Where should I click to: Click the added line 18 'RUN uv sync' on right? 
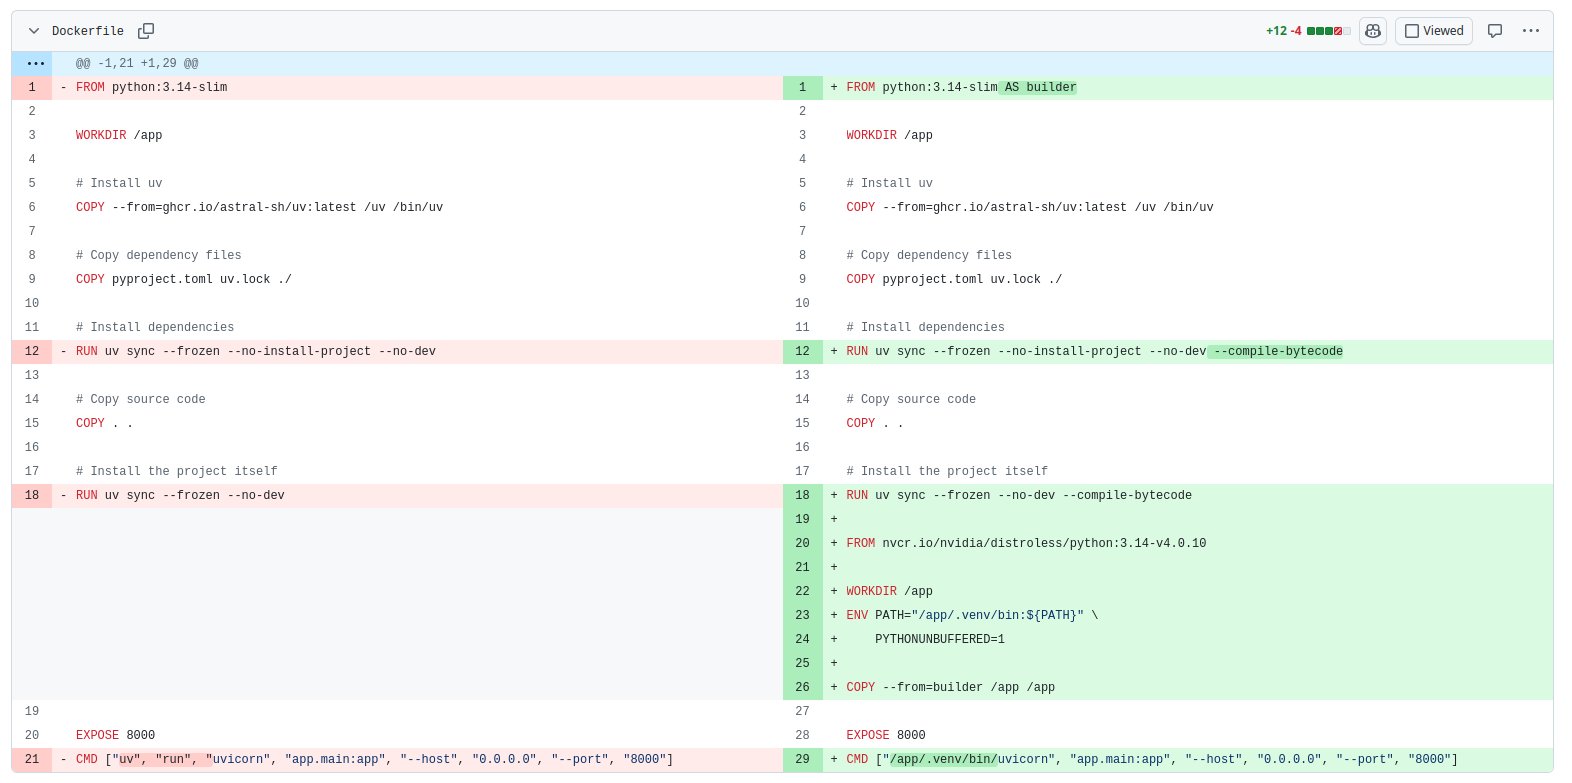pos(1019,495)
